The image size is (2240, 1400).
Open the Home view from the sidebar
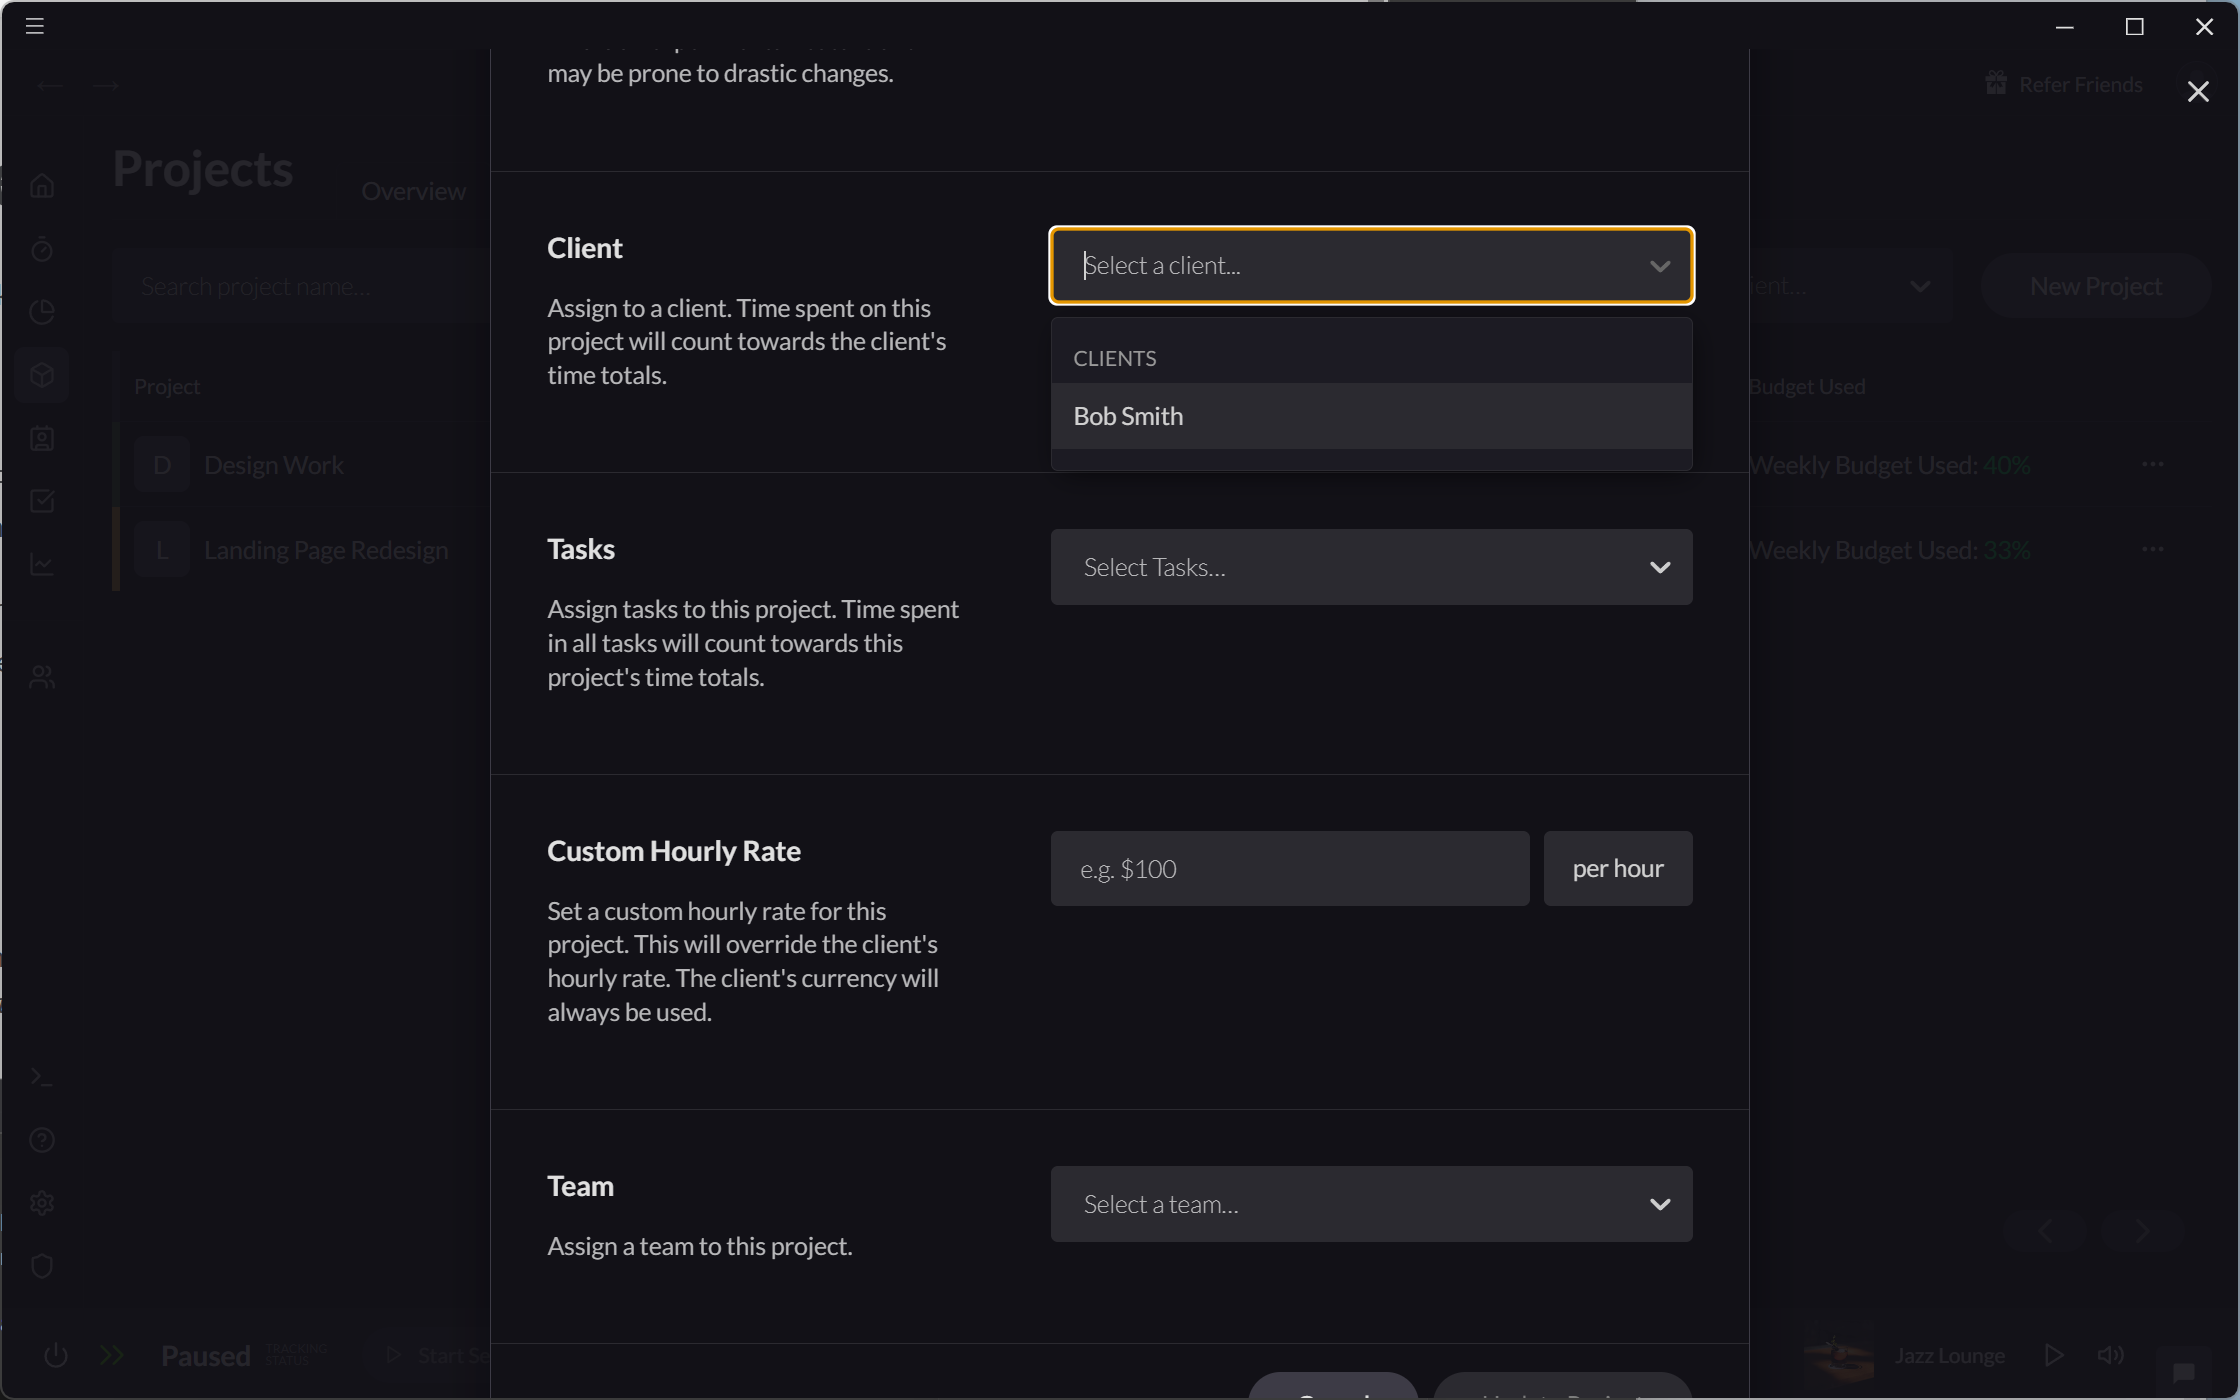coord(42,185)
